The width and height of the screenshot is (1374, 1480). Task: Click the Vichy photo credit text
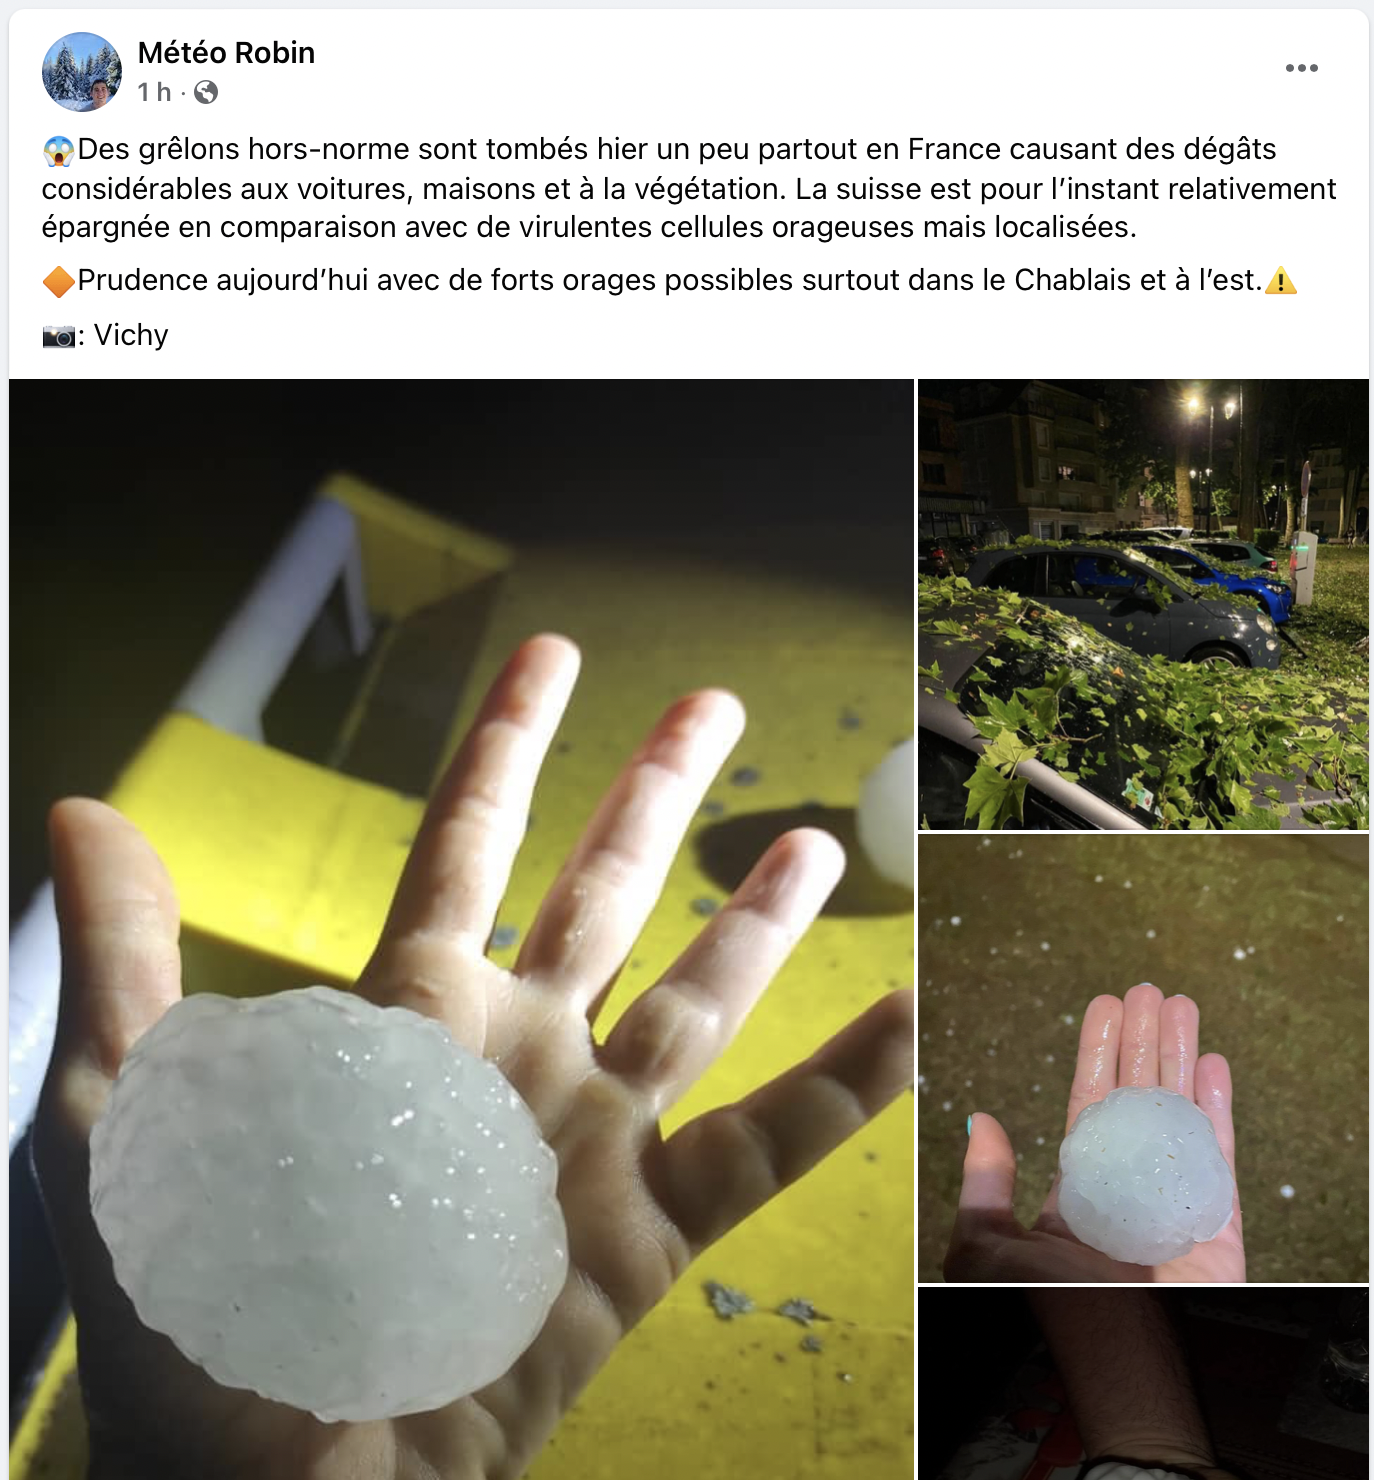pyautogui.click(x=131, y=335)
